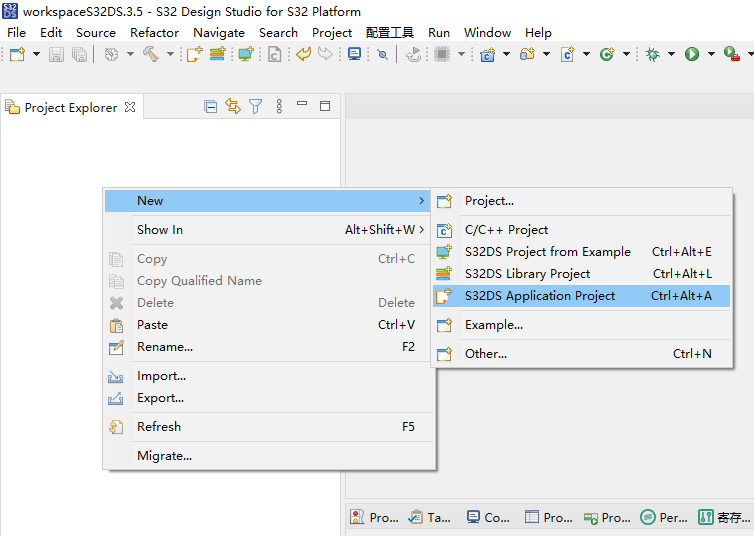Click the build configuration gear icon
The width and height of the screenshot is (754, 536).
(x=111, y=54)
